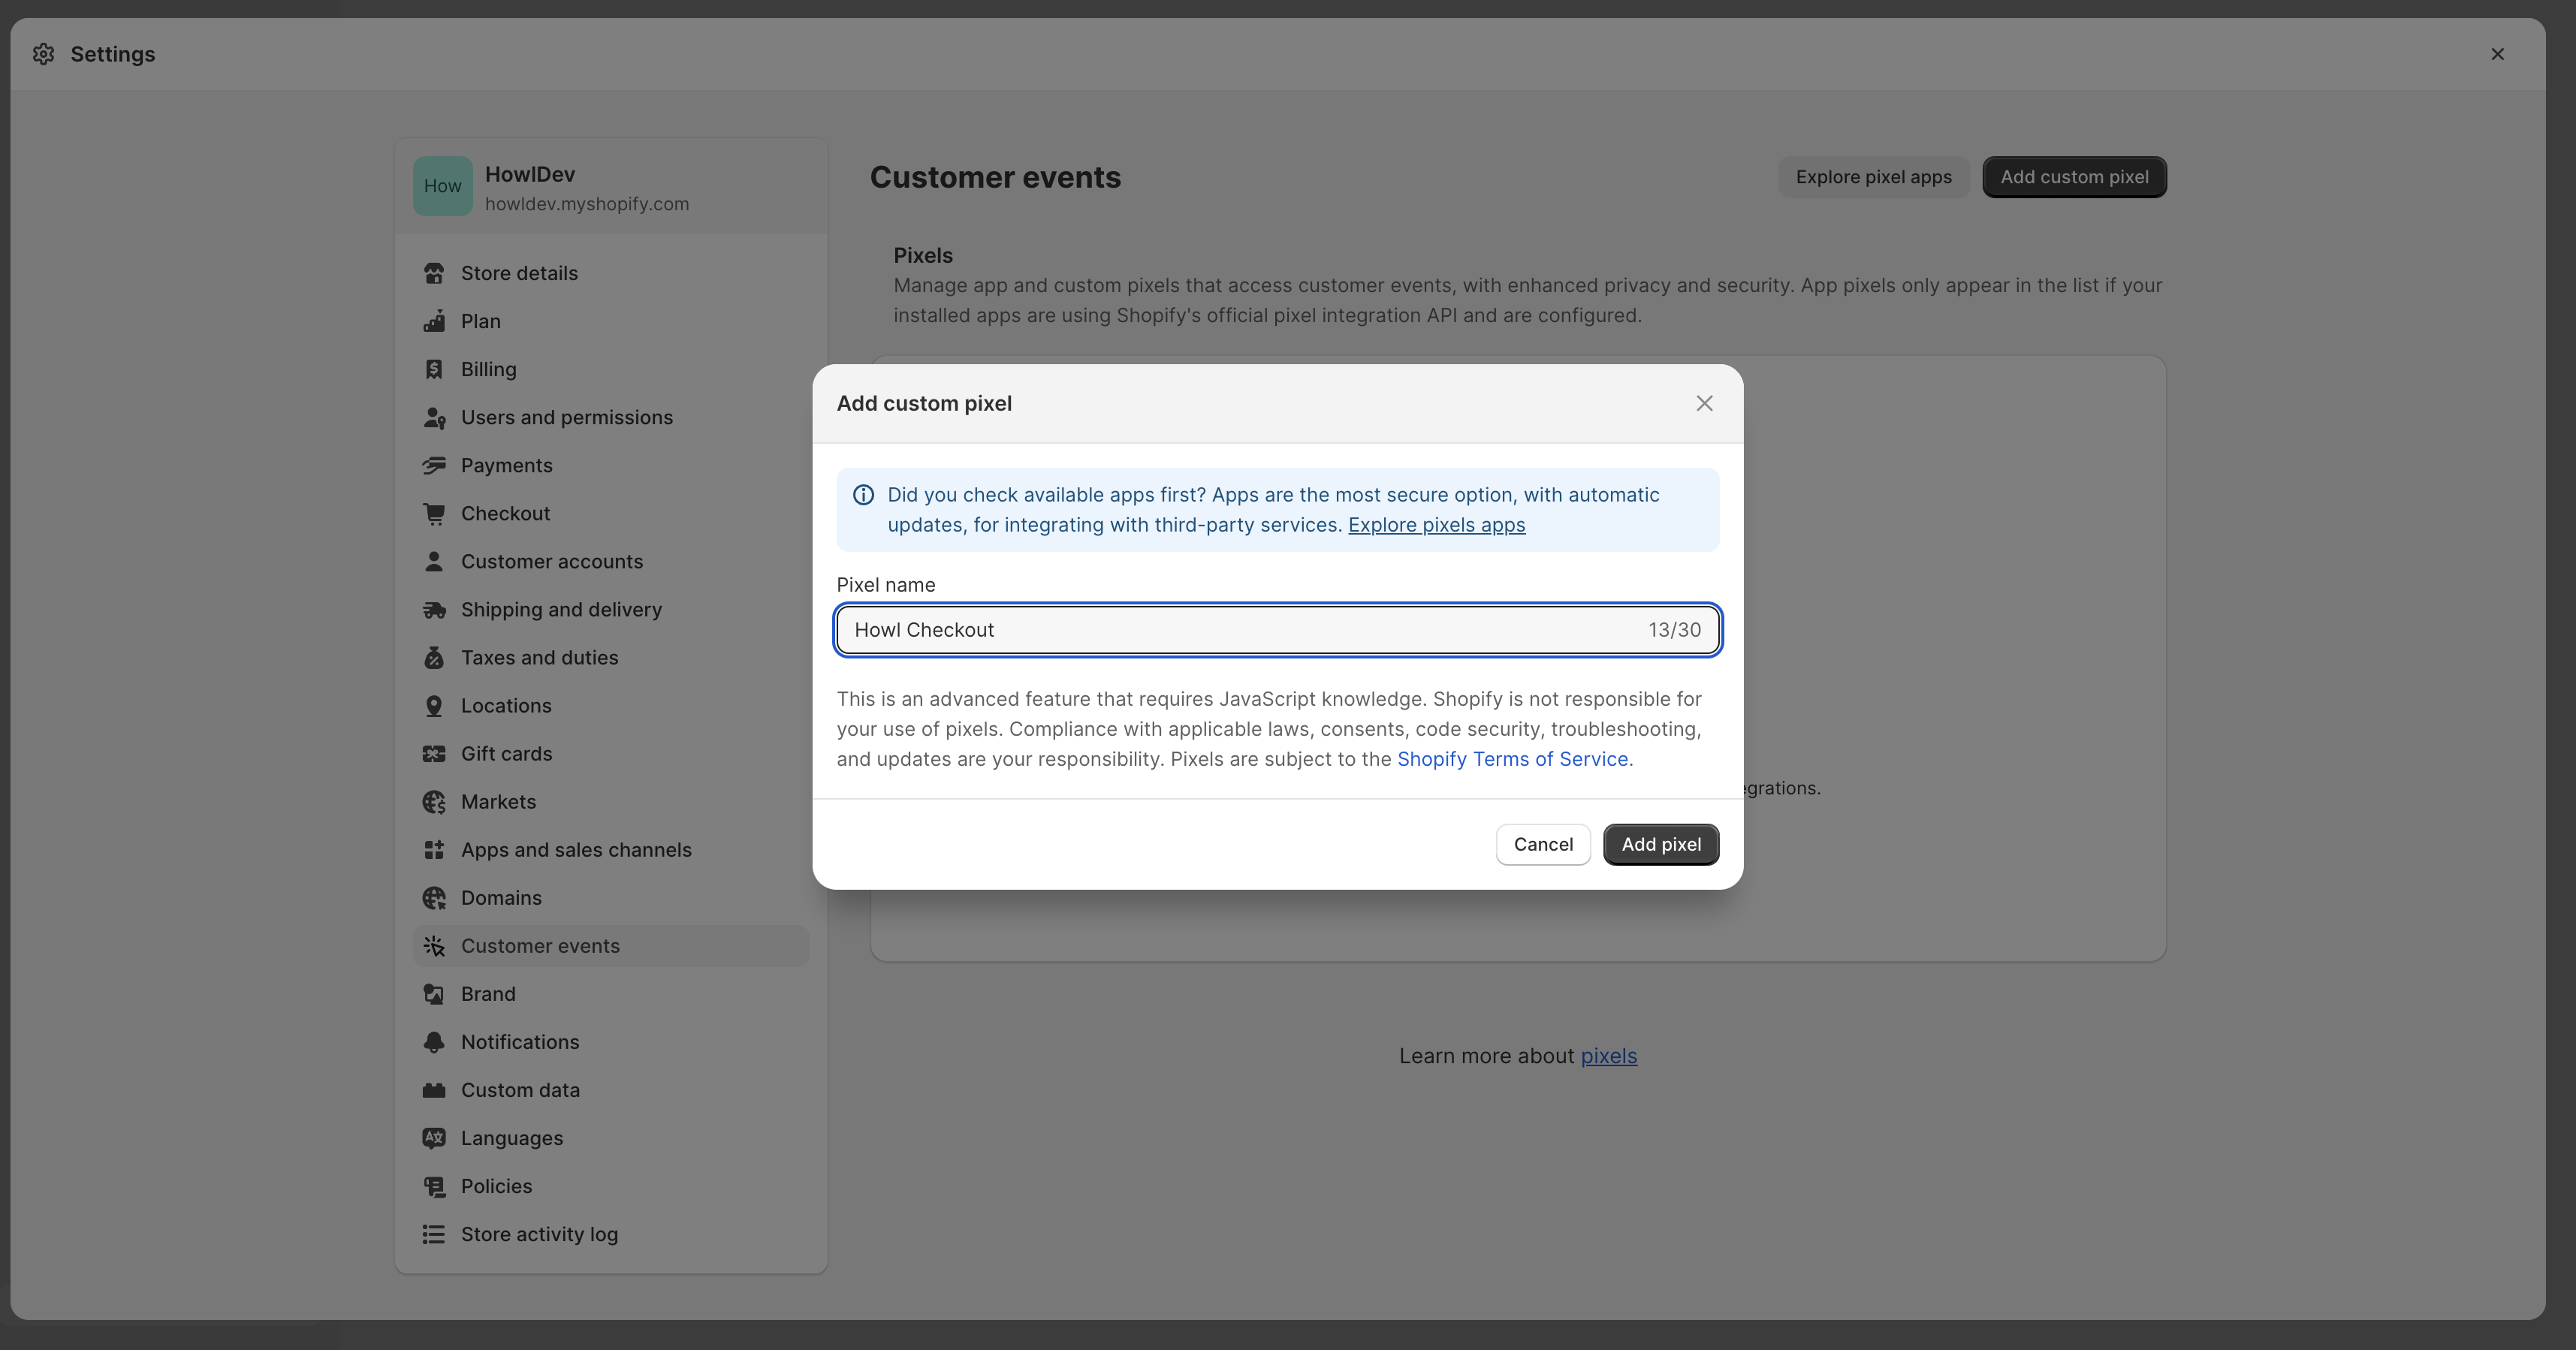Open Shopify Terms of Service link

pos(1512,759)
